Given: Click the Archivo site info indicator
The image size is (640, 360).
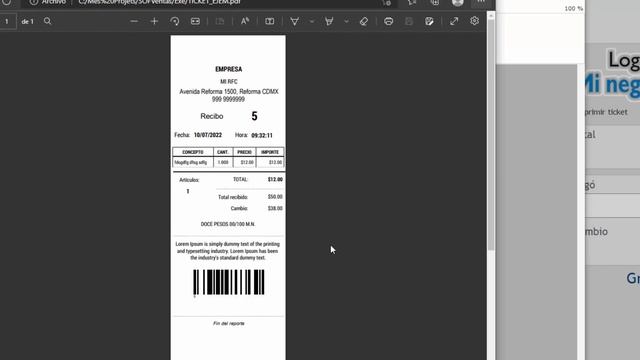Looking at the screenshot, I should pyautogui.click(x=48, y=2).
